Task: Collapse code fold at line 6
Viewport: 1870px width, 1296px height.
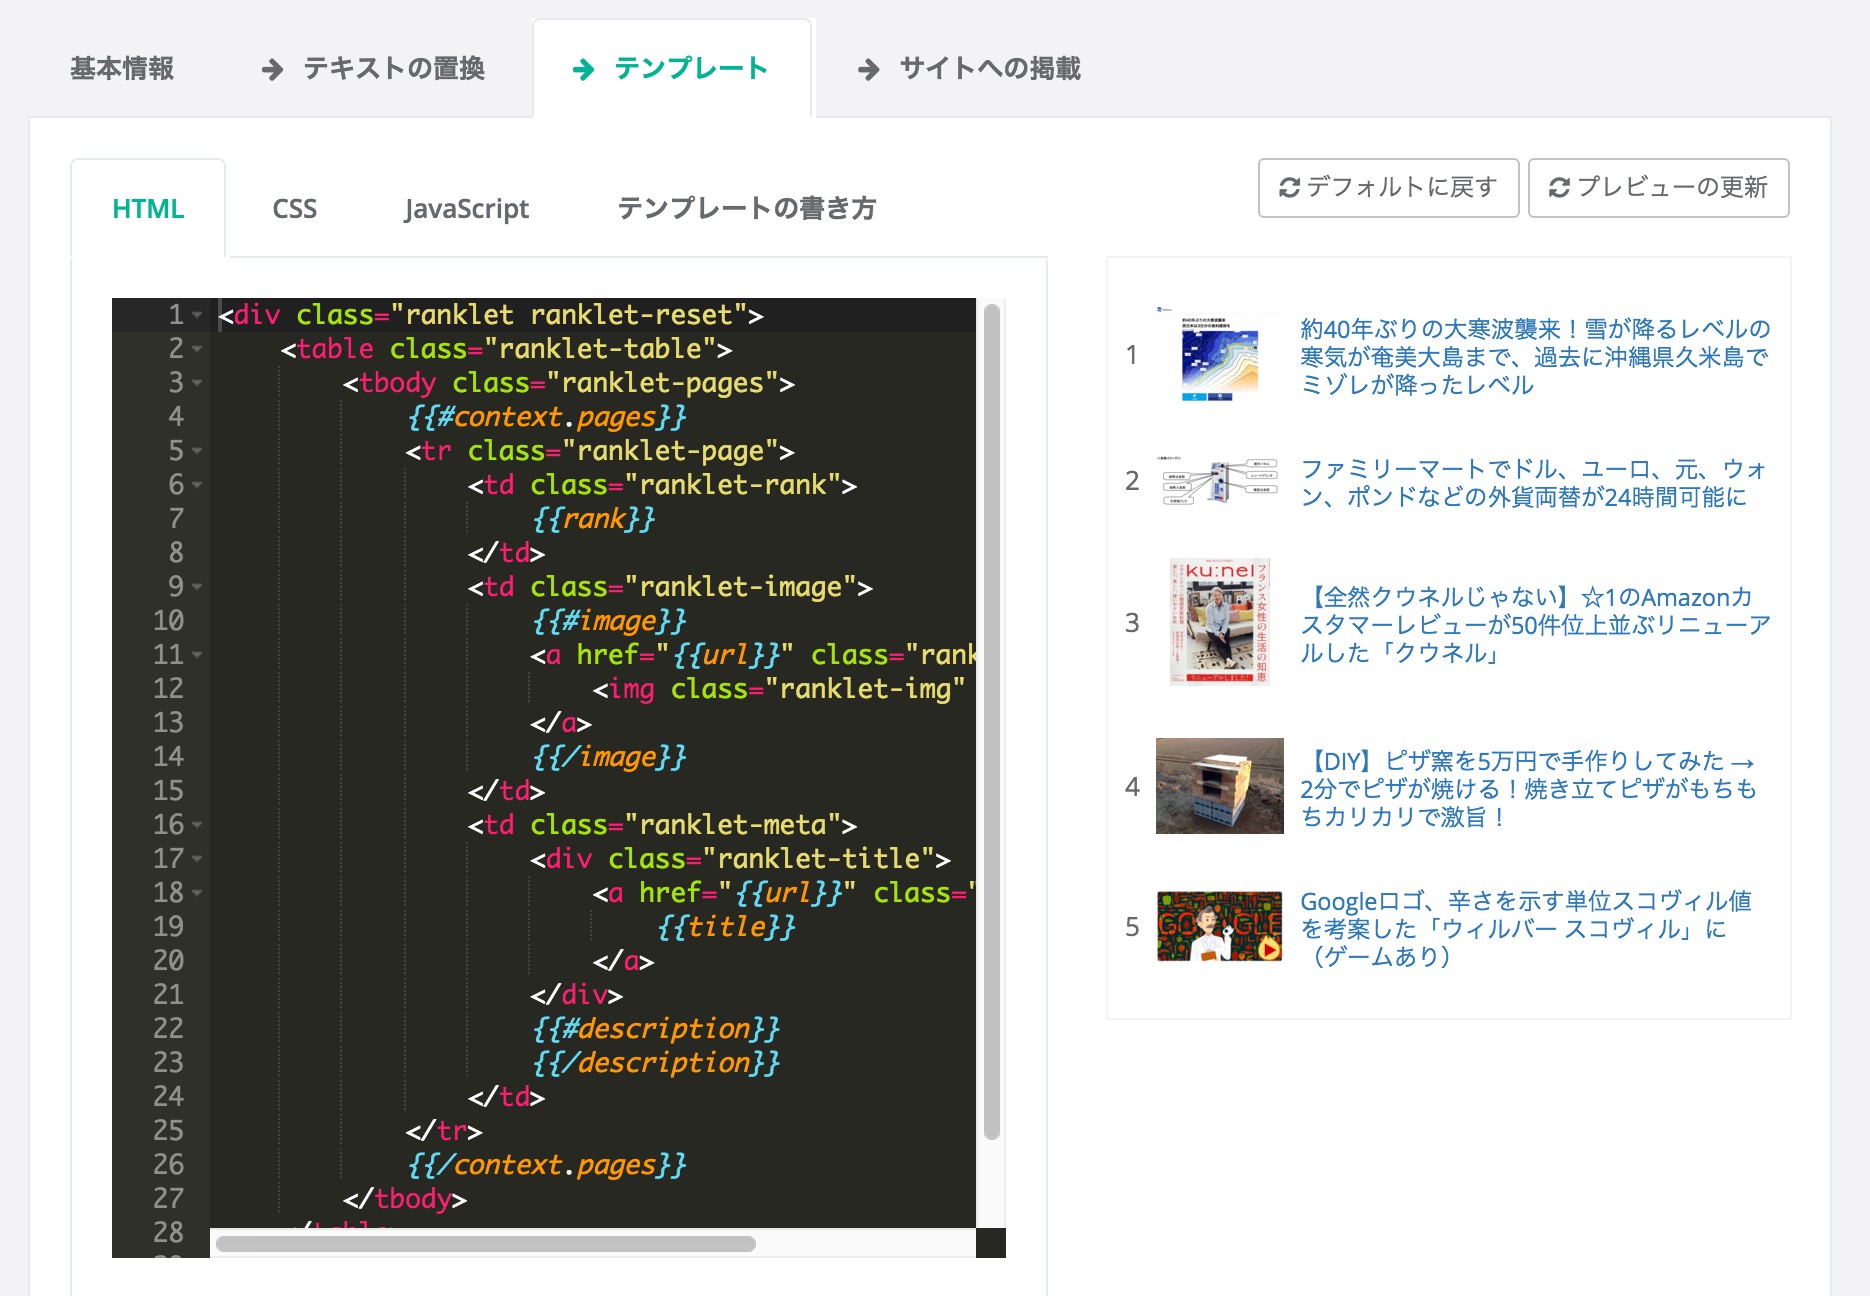Action: pos(197,485)
